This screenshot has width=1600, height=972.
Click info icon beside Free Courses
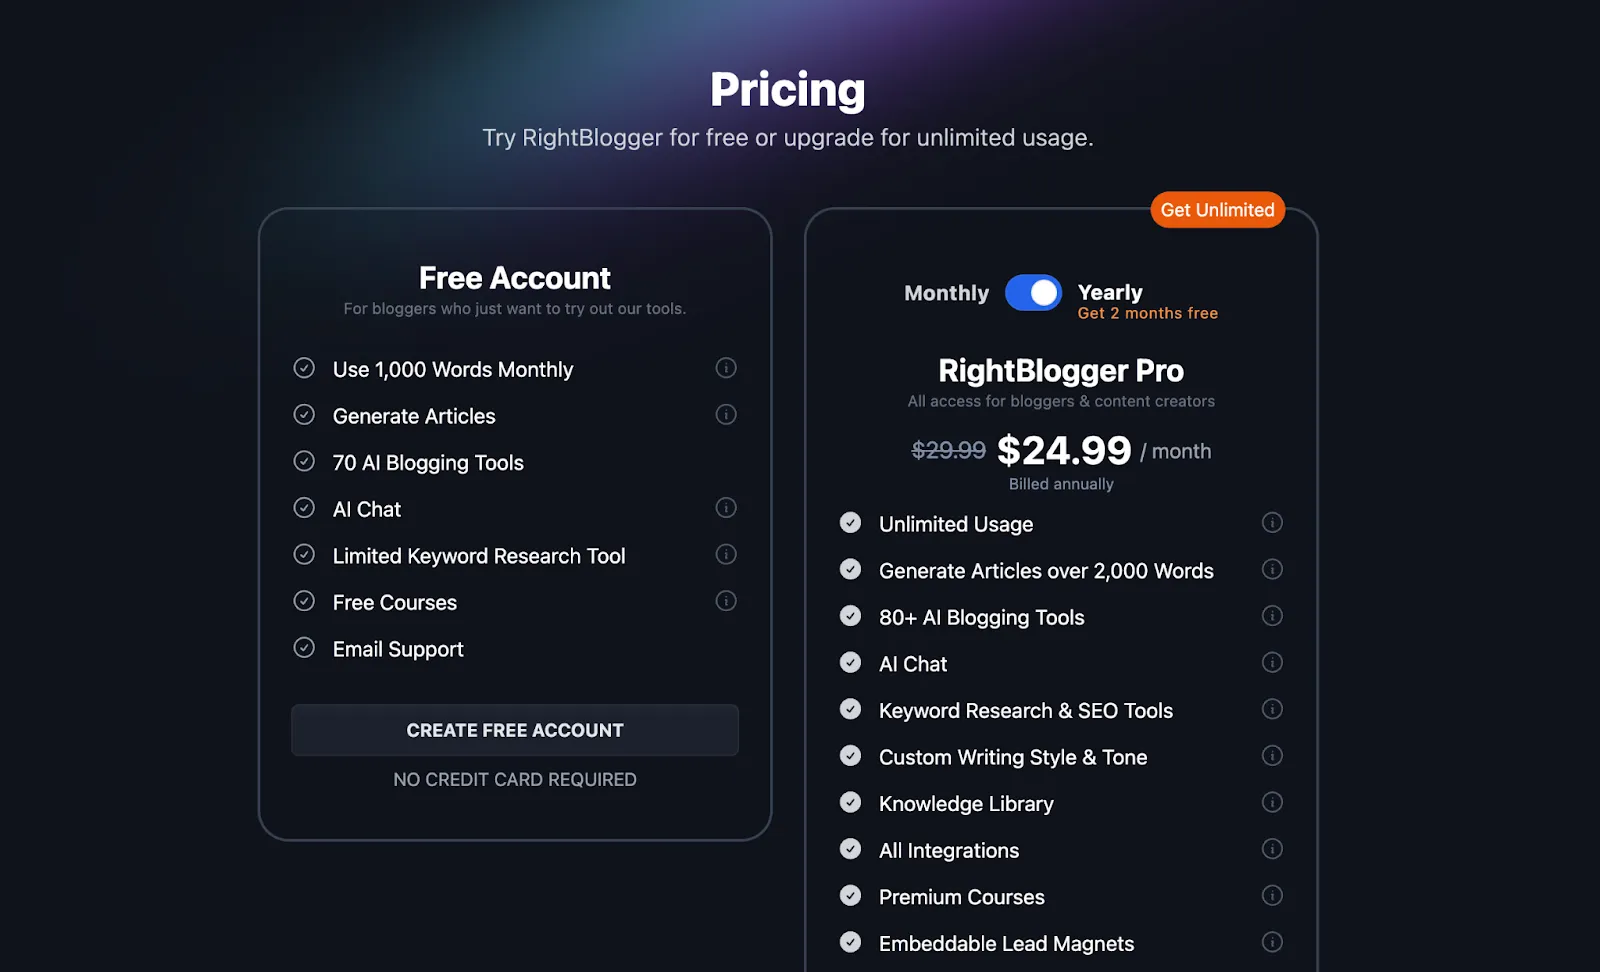pos(726,601)
